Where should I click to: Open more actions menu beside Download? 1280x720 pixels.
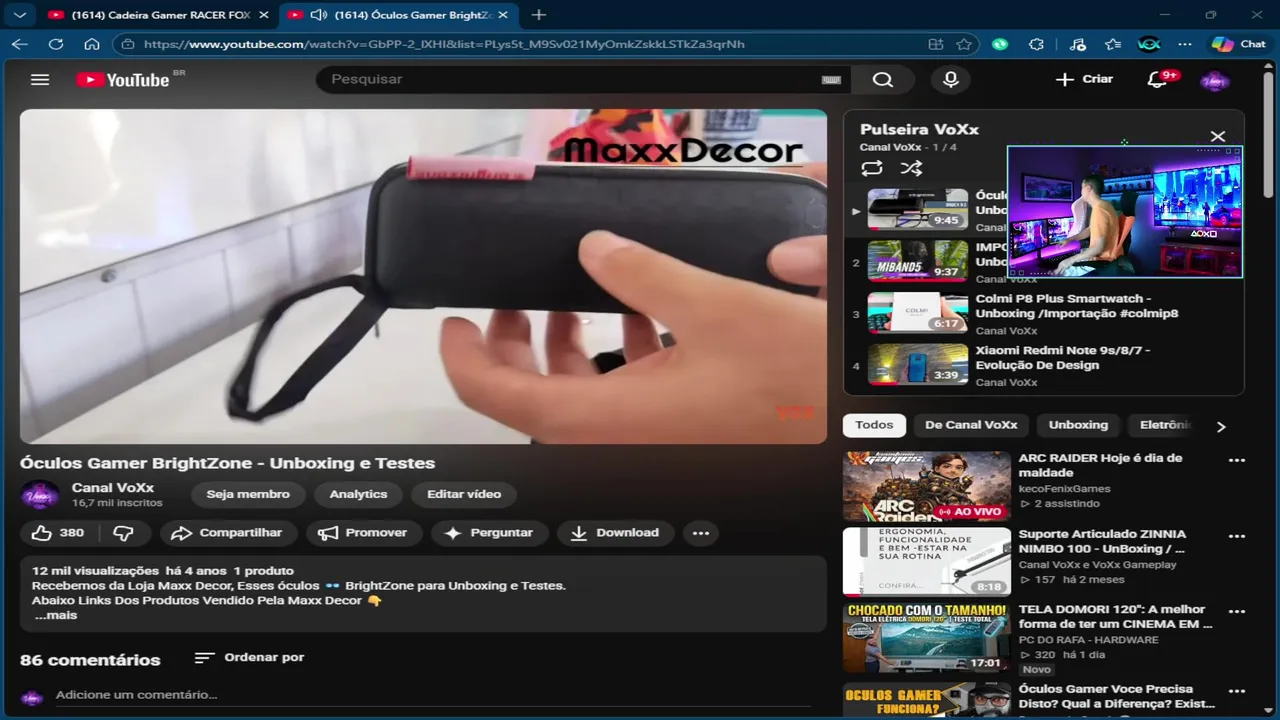click(701, 533)
